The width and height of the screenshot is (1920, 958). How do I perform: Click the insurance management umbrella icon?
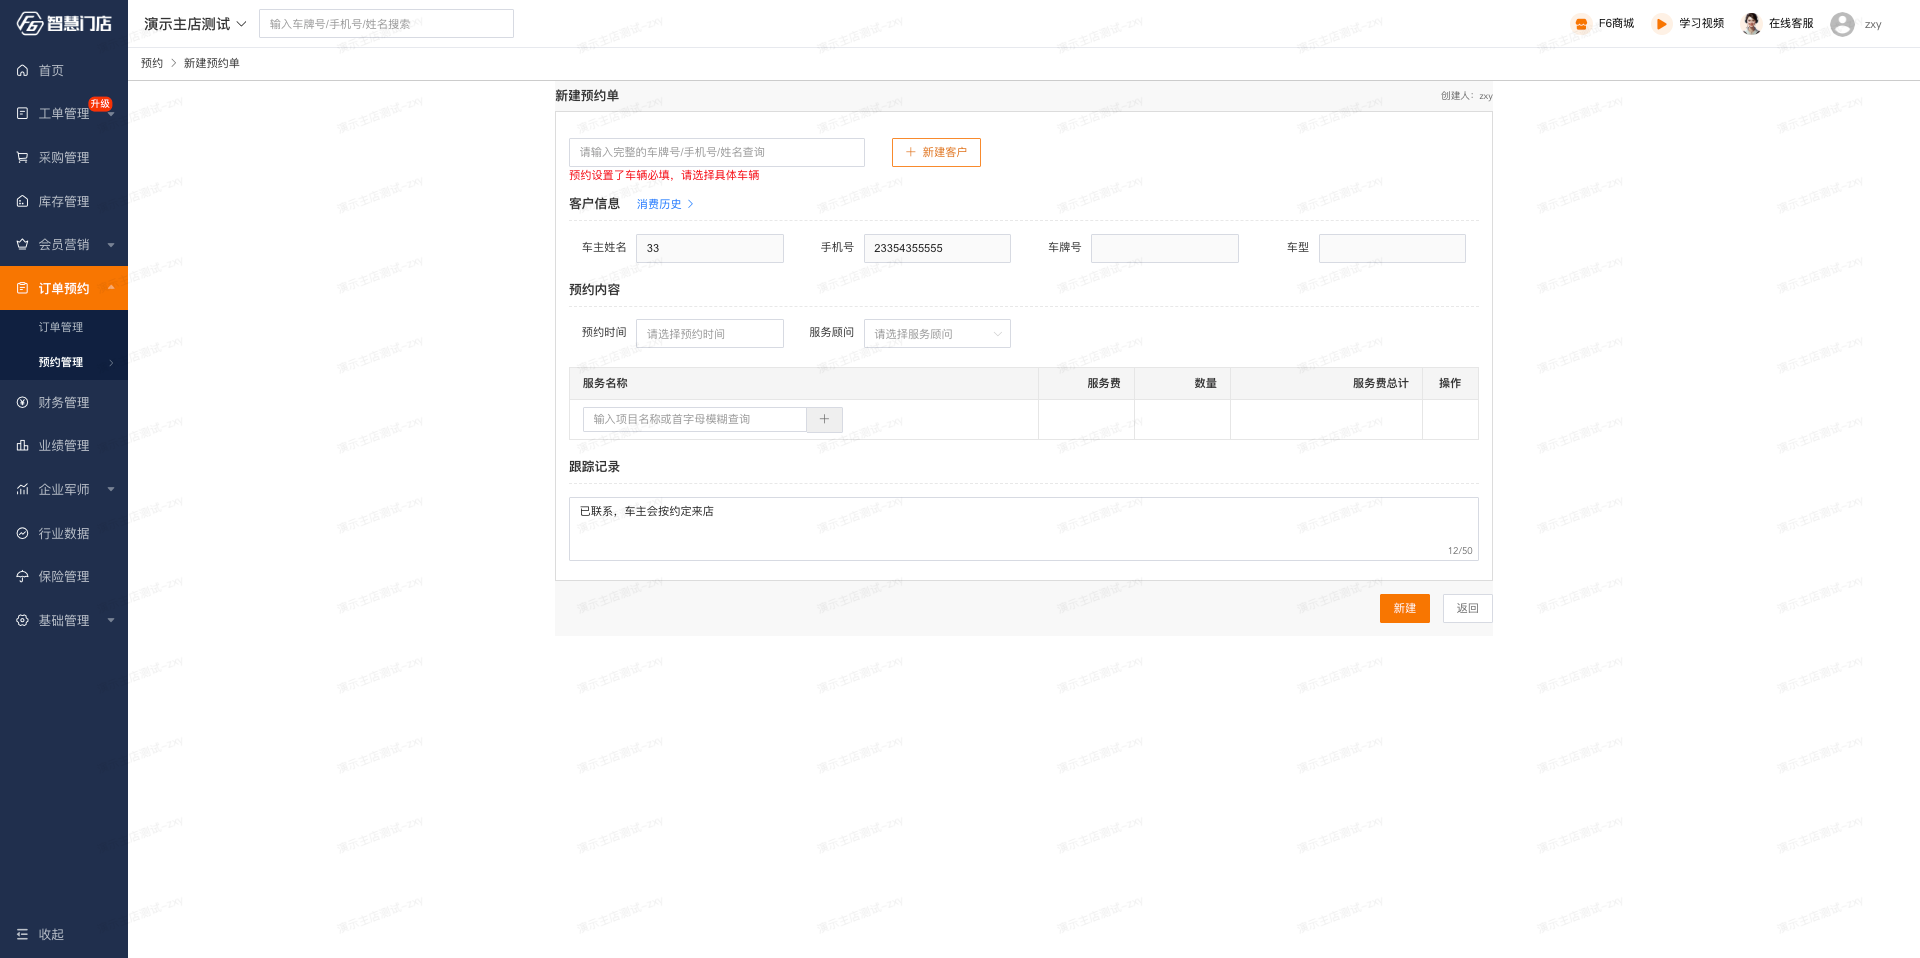click(22, 577)
